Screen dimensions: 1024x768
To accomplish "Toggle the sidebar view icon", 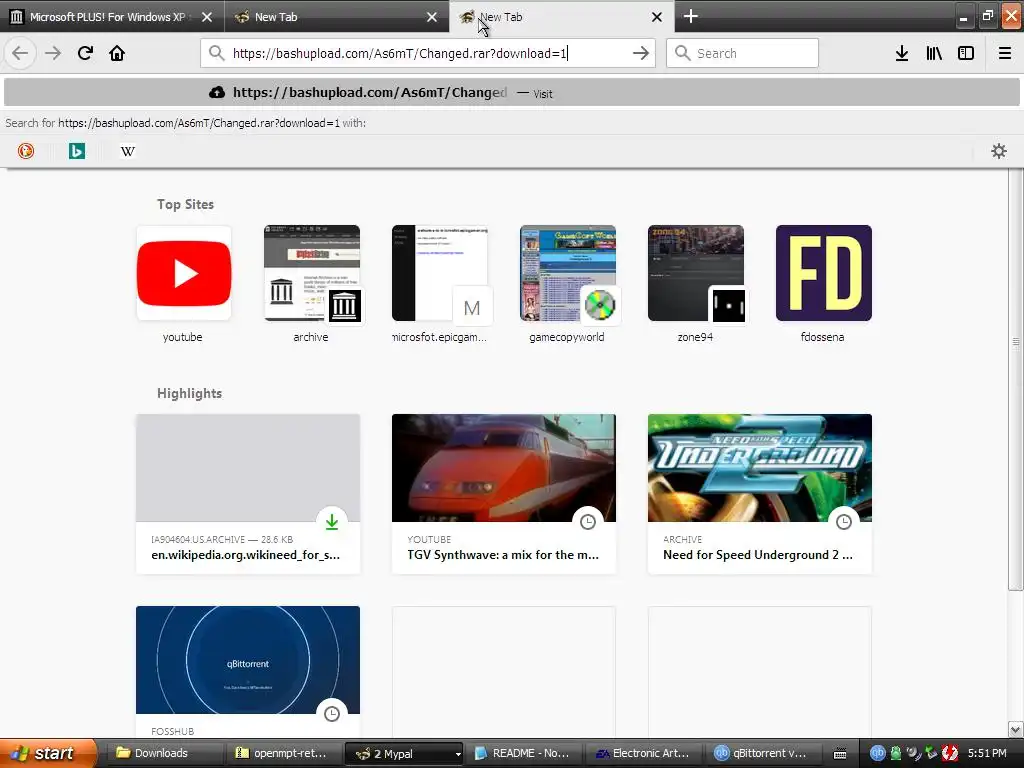I will tap(966, 53).
